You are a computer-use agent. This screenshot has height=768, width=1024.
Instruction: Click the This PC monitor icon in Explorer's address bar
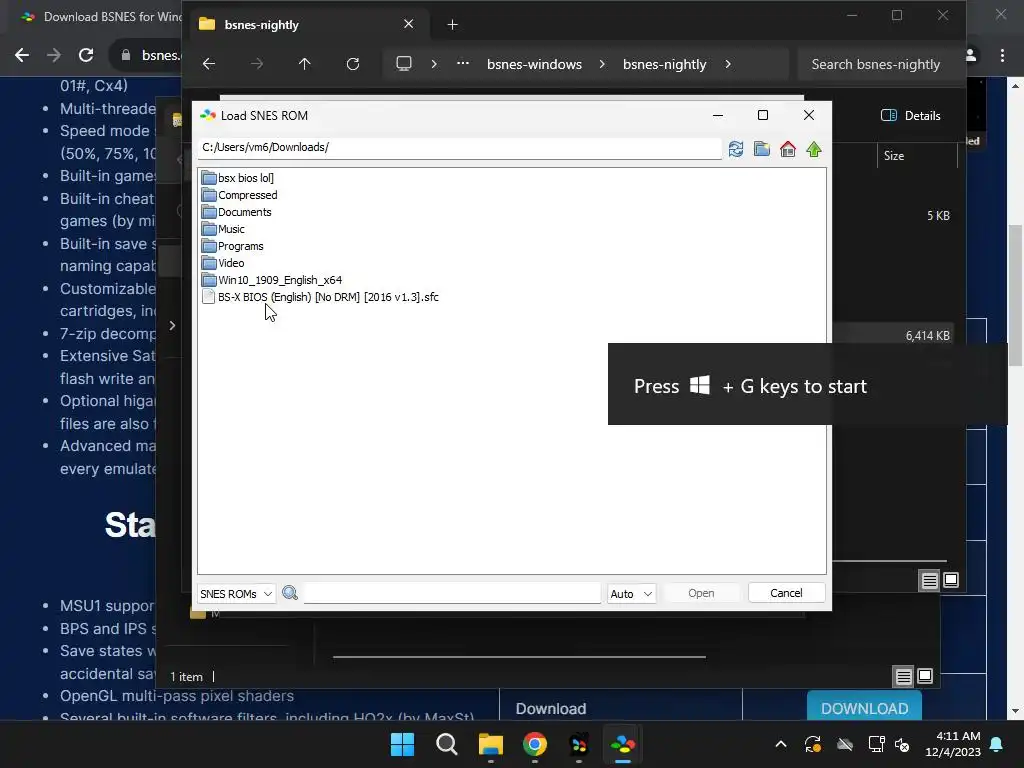point(404,63)
